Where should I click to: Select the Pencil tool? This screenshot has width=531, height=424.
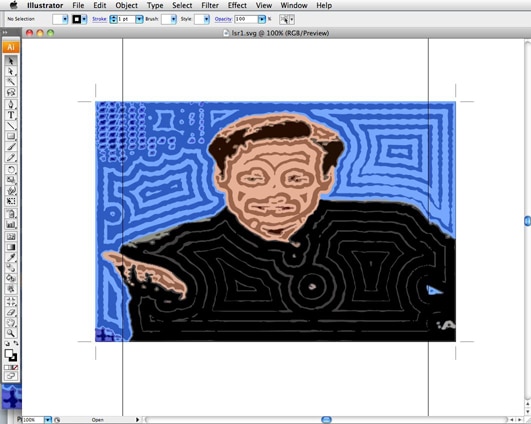[11, 157]
